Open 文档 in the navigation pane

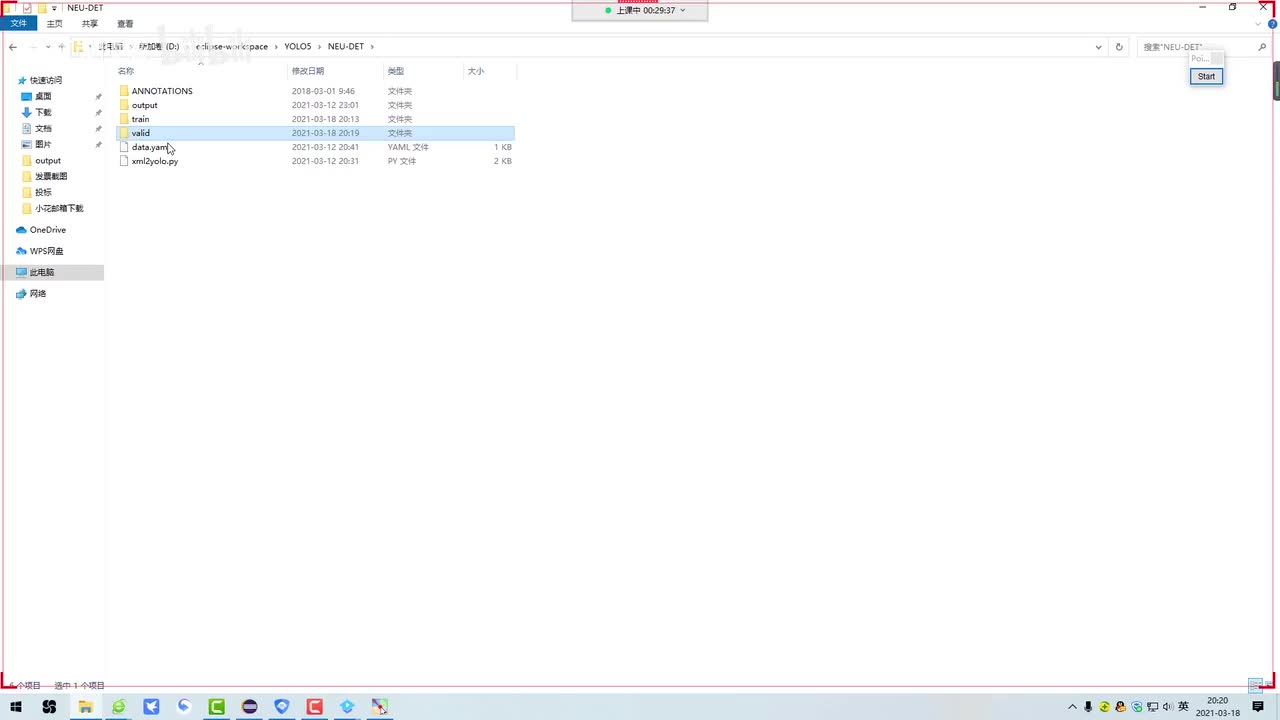43,129
